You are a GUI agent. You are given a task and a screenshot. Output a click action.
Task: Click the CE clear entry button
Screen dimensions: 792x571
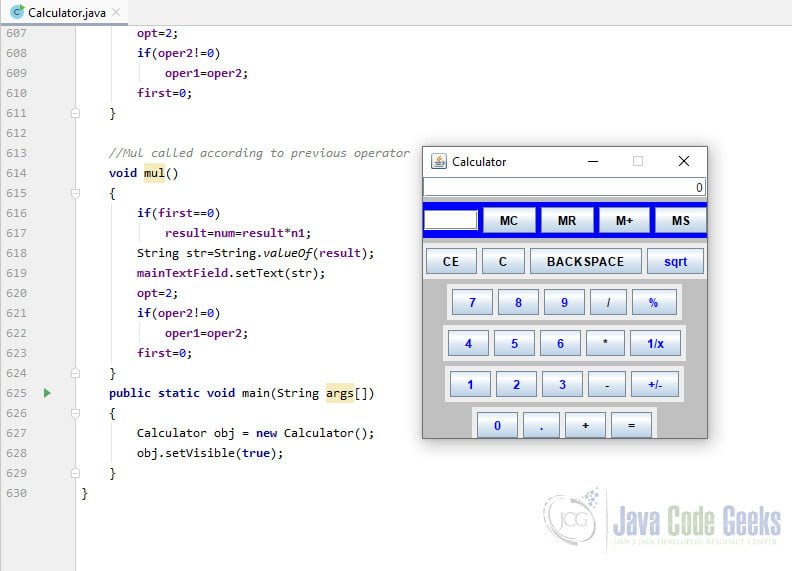(x=451, y=261)
